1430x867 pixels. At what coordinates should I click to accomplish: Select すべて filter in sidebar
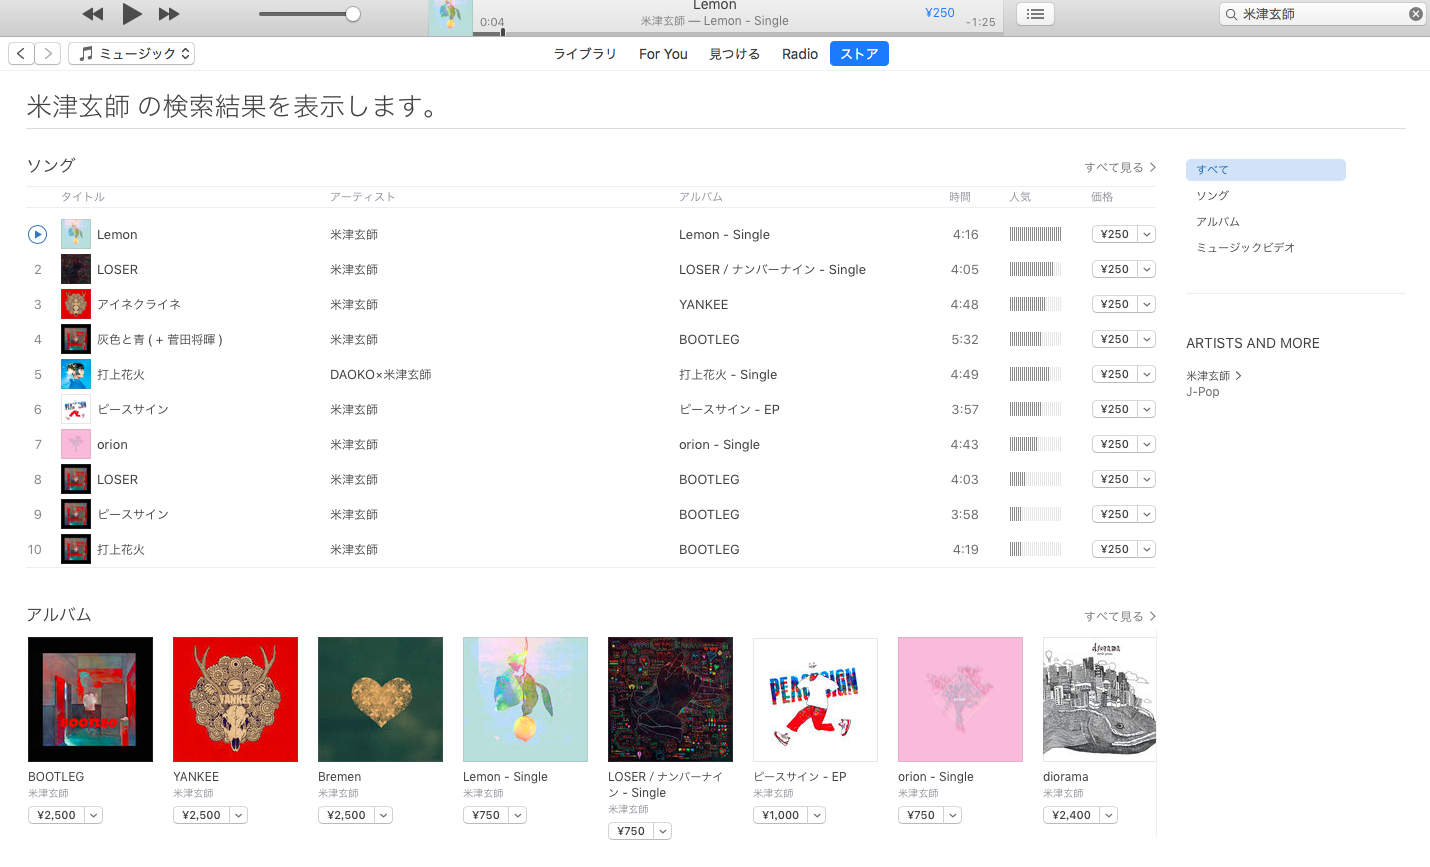(1266, 170)
